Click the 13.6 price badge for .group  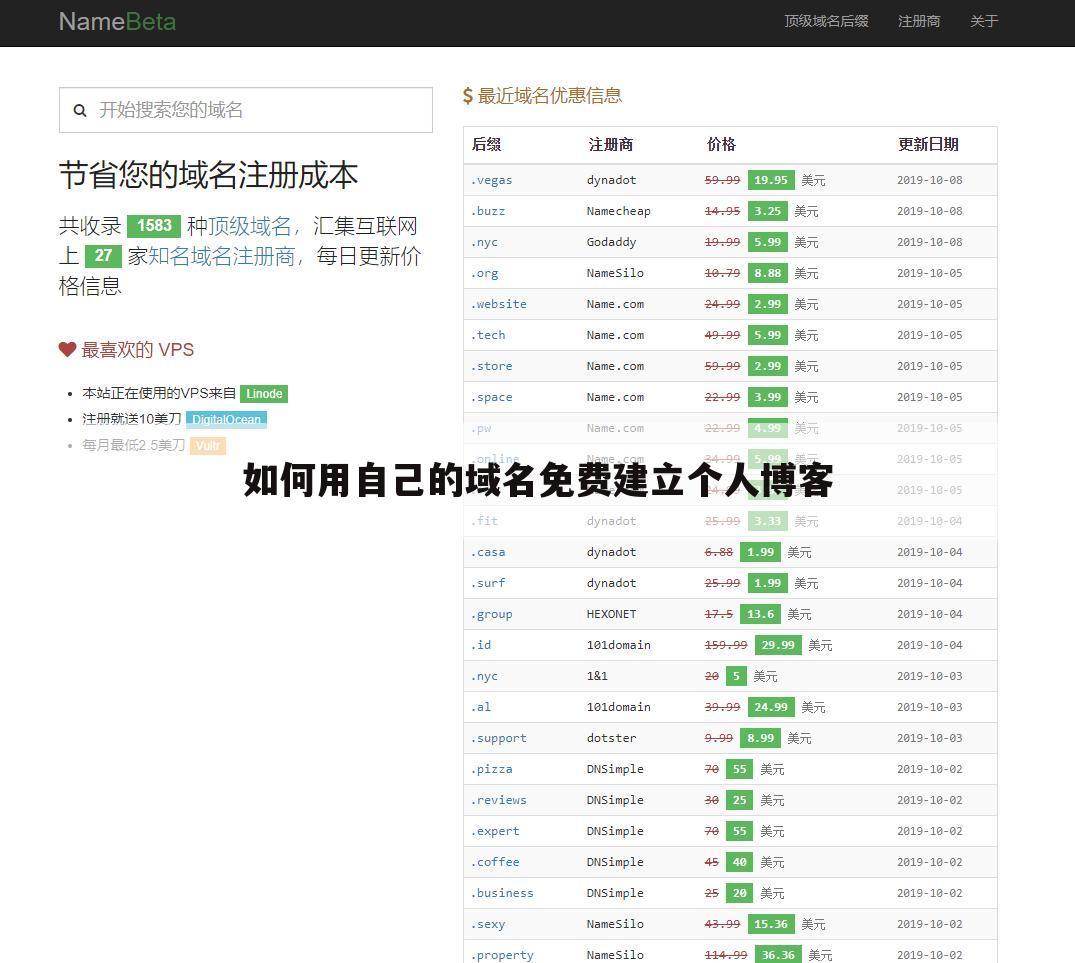point(760,614)
